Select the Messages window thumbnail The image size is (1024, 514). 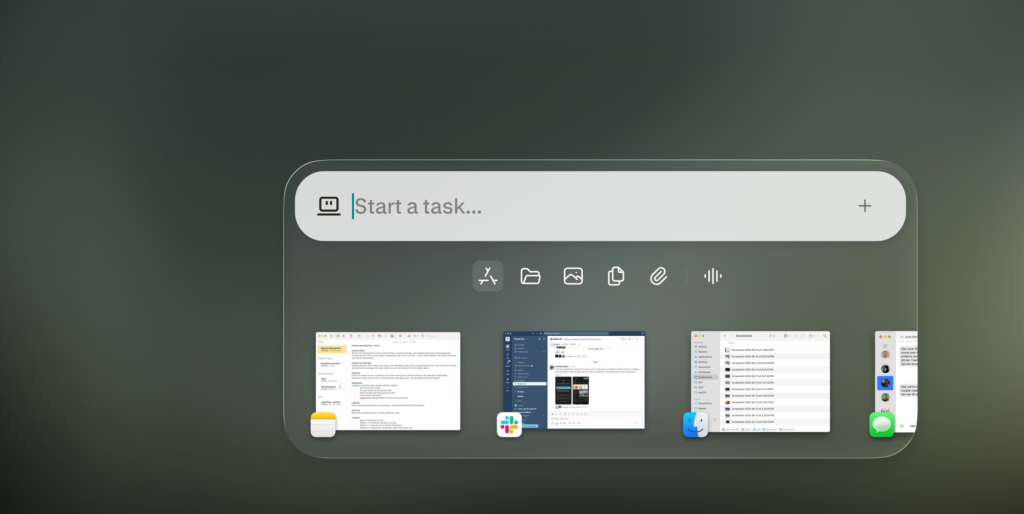point(896,381)
